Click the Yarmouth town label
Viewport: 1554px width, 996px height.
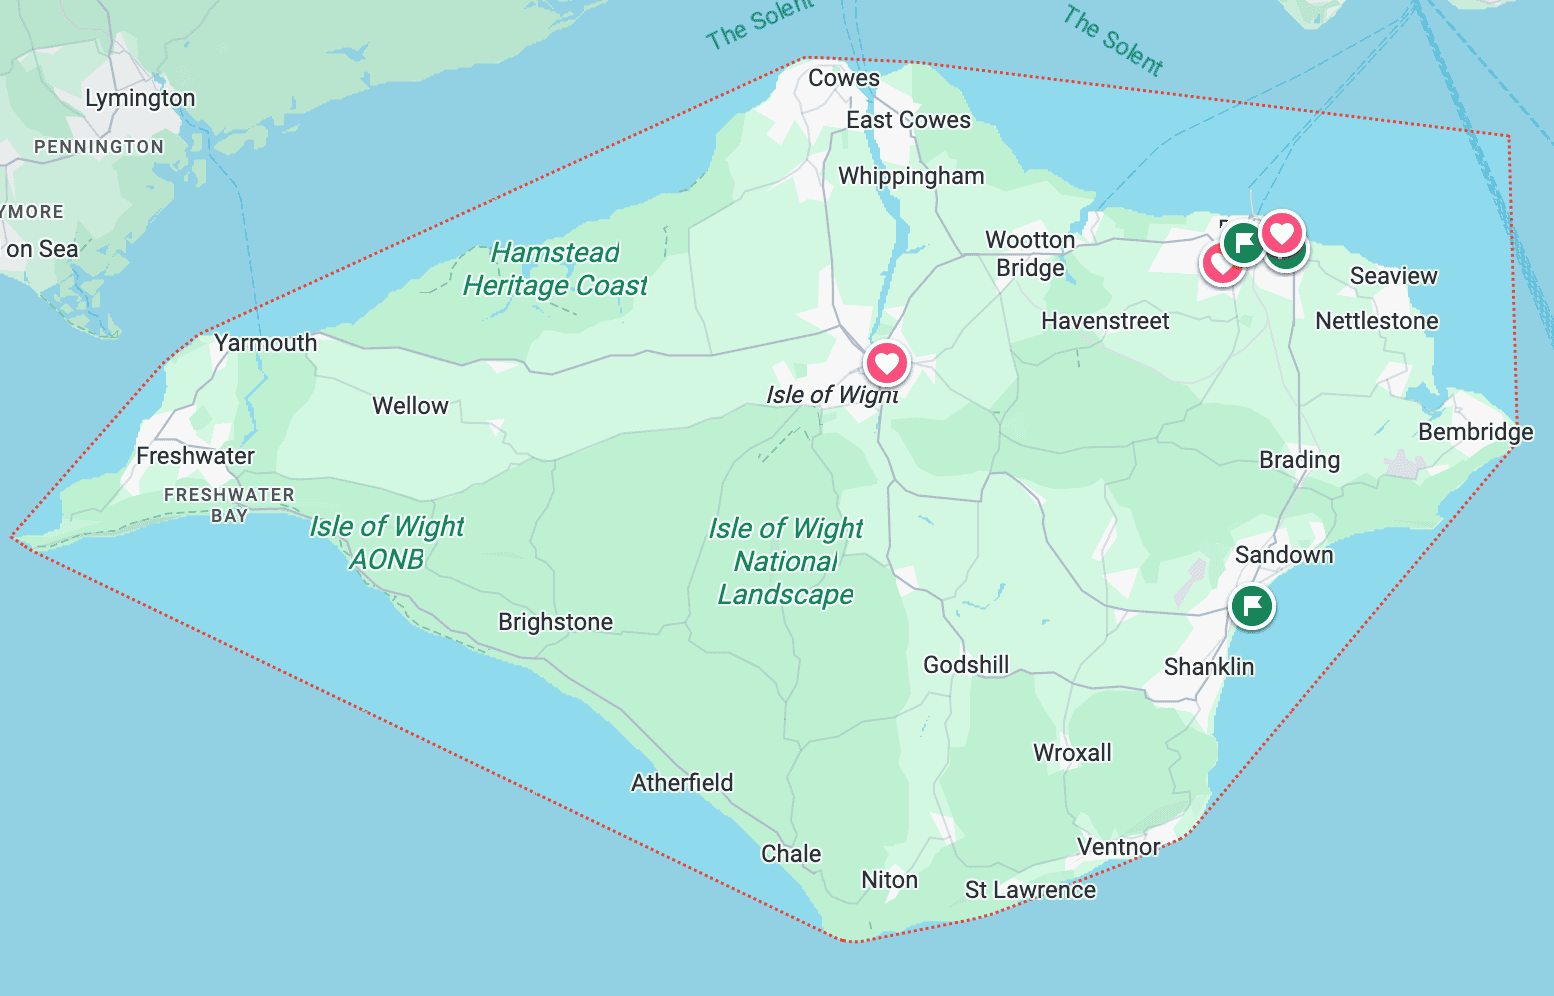point(265,343)
